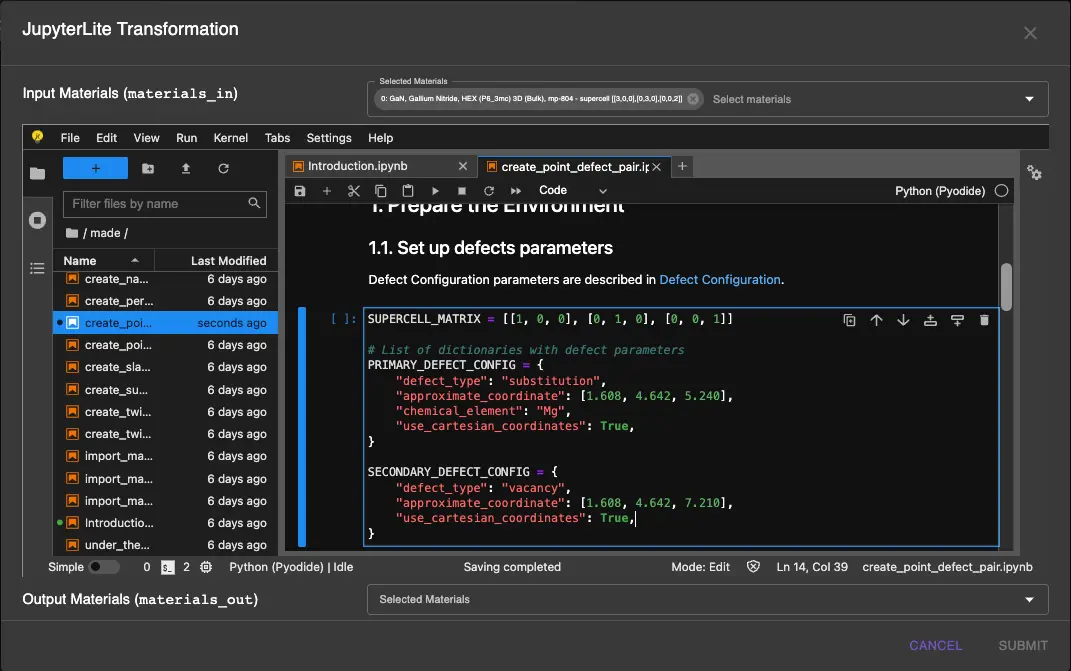The height and width of the screenshot is (671, 1071).
Task: Duplicate the cell using the copy icon
Action: click(x=849, y=320)
